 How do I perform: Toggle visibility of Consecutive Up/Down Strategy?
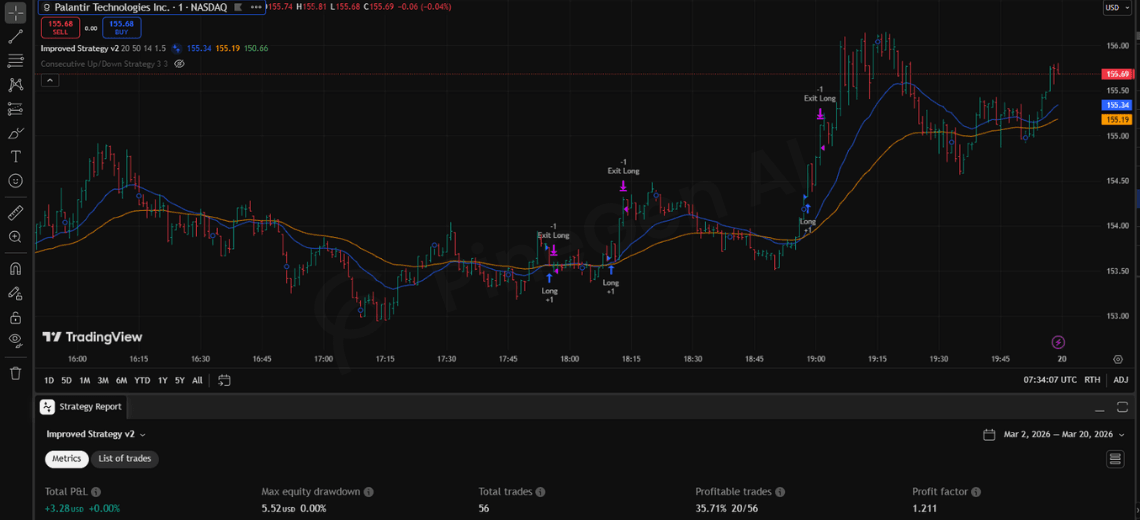pos(179,63)
